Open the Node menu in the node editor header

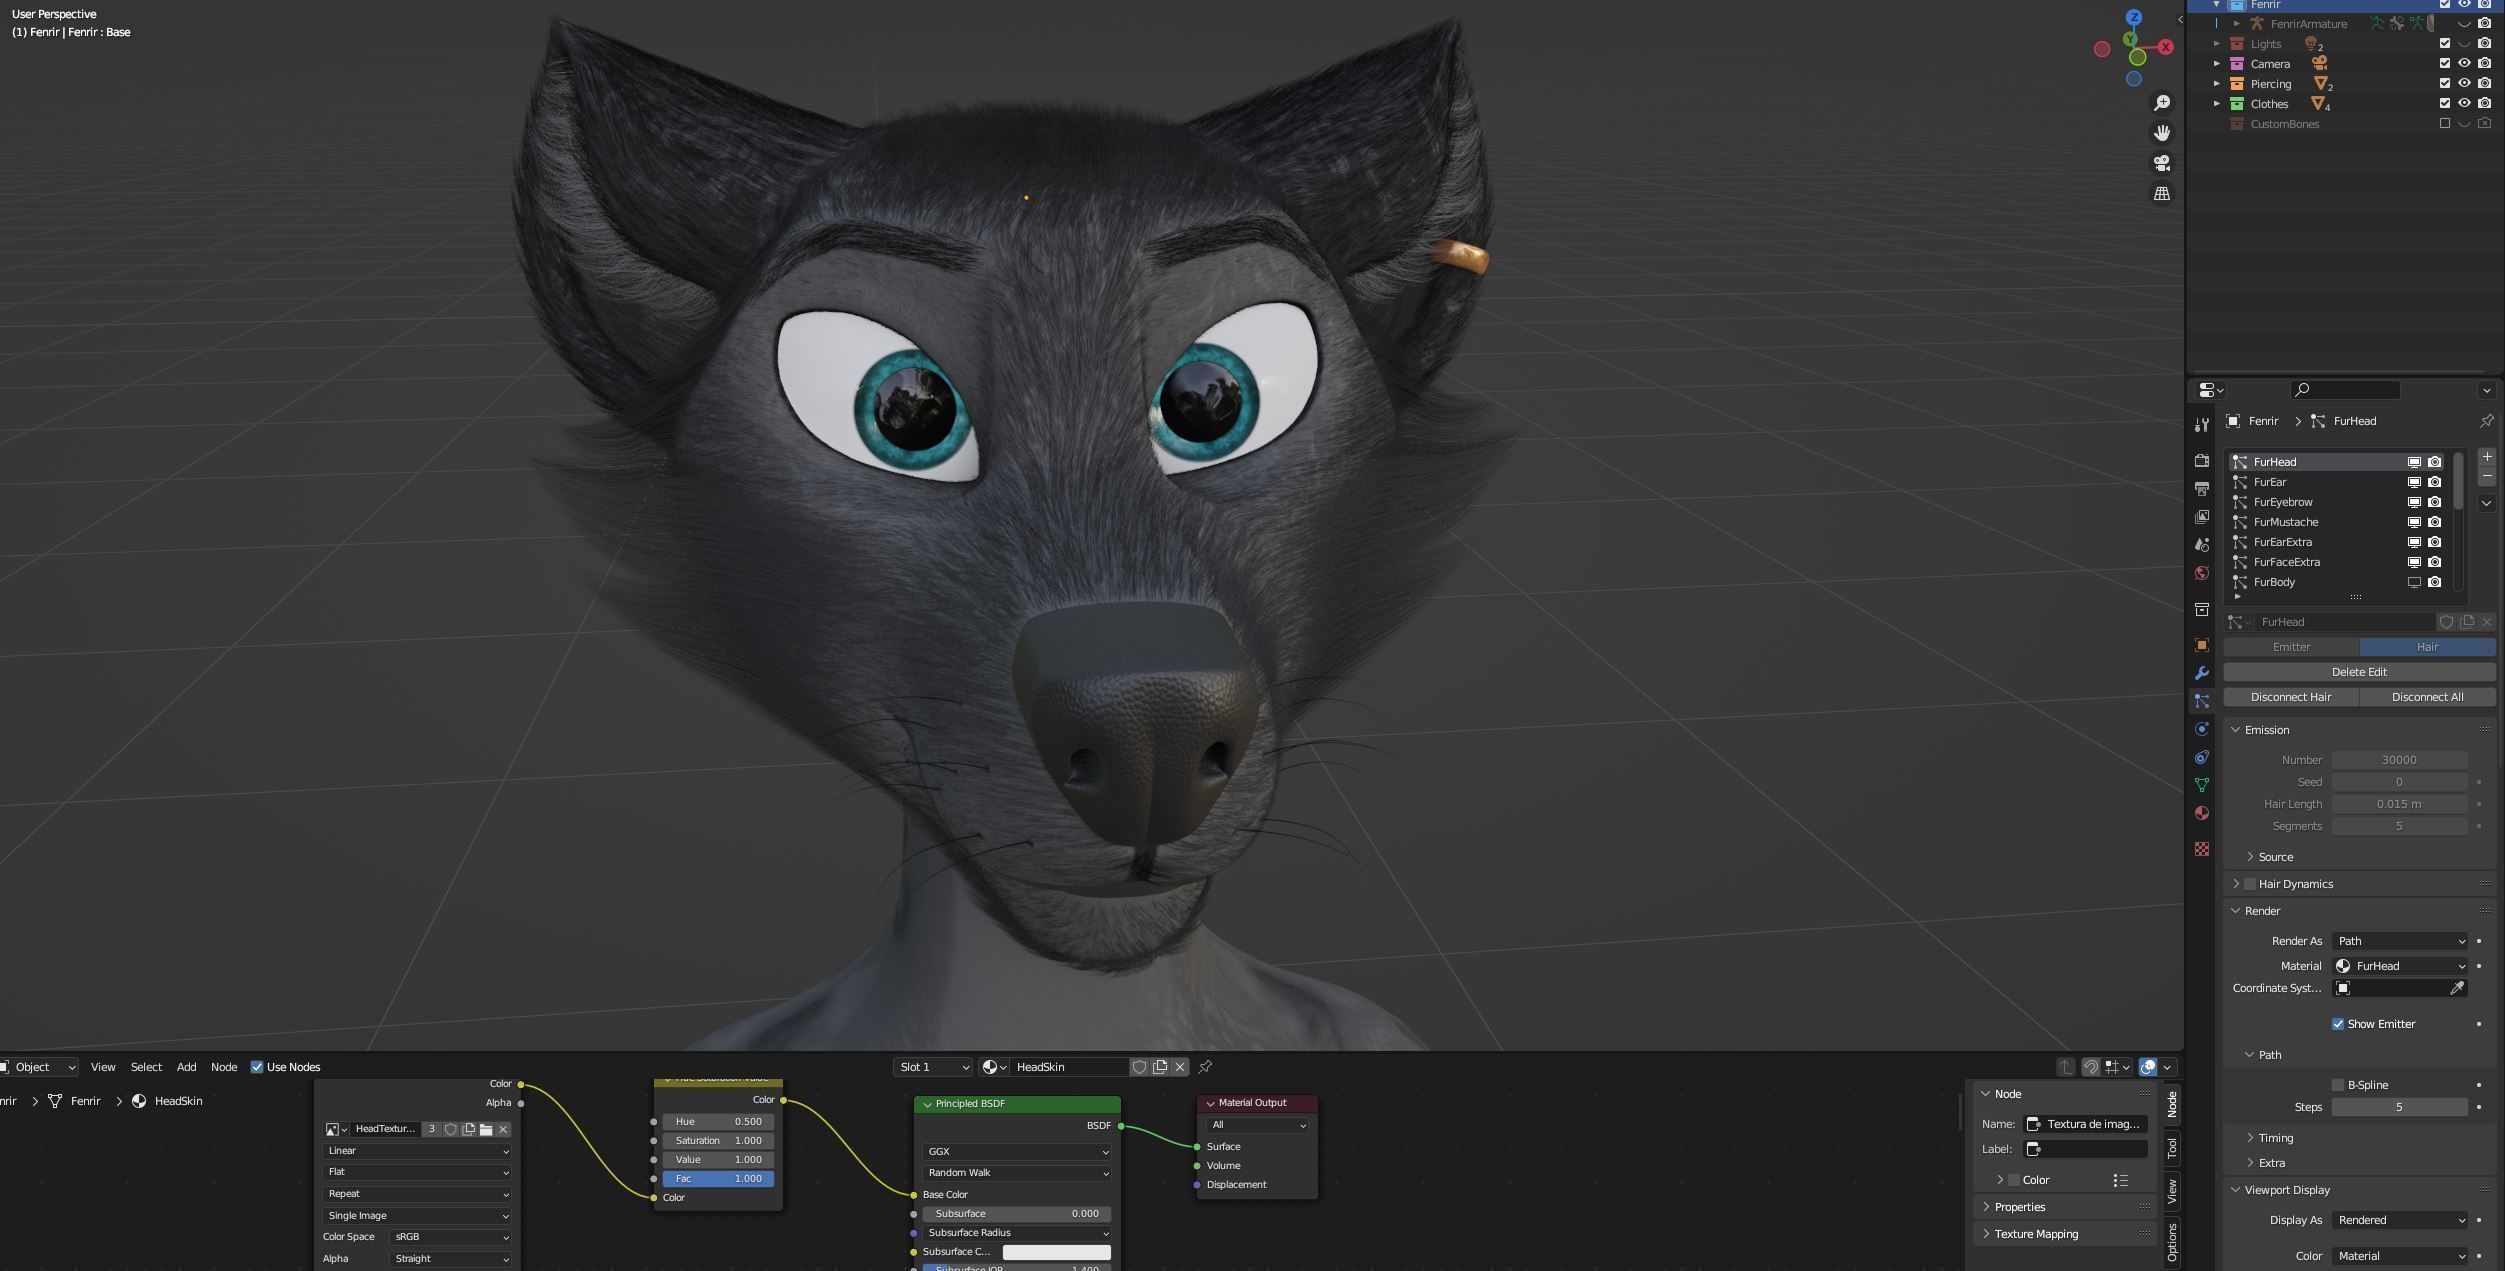point(224,1067)
